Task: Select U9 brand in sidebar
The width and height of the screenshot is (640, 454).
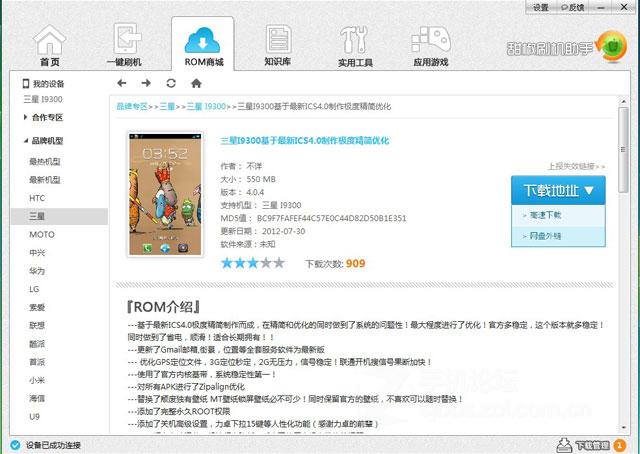Action: click(35, 417)
